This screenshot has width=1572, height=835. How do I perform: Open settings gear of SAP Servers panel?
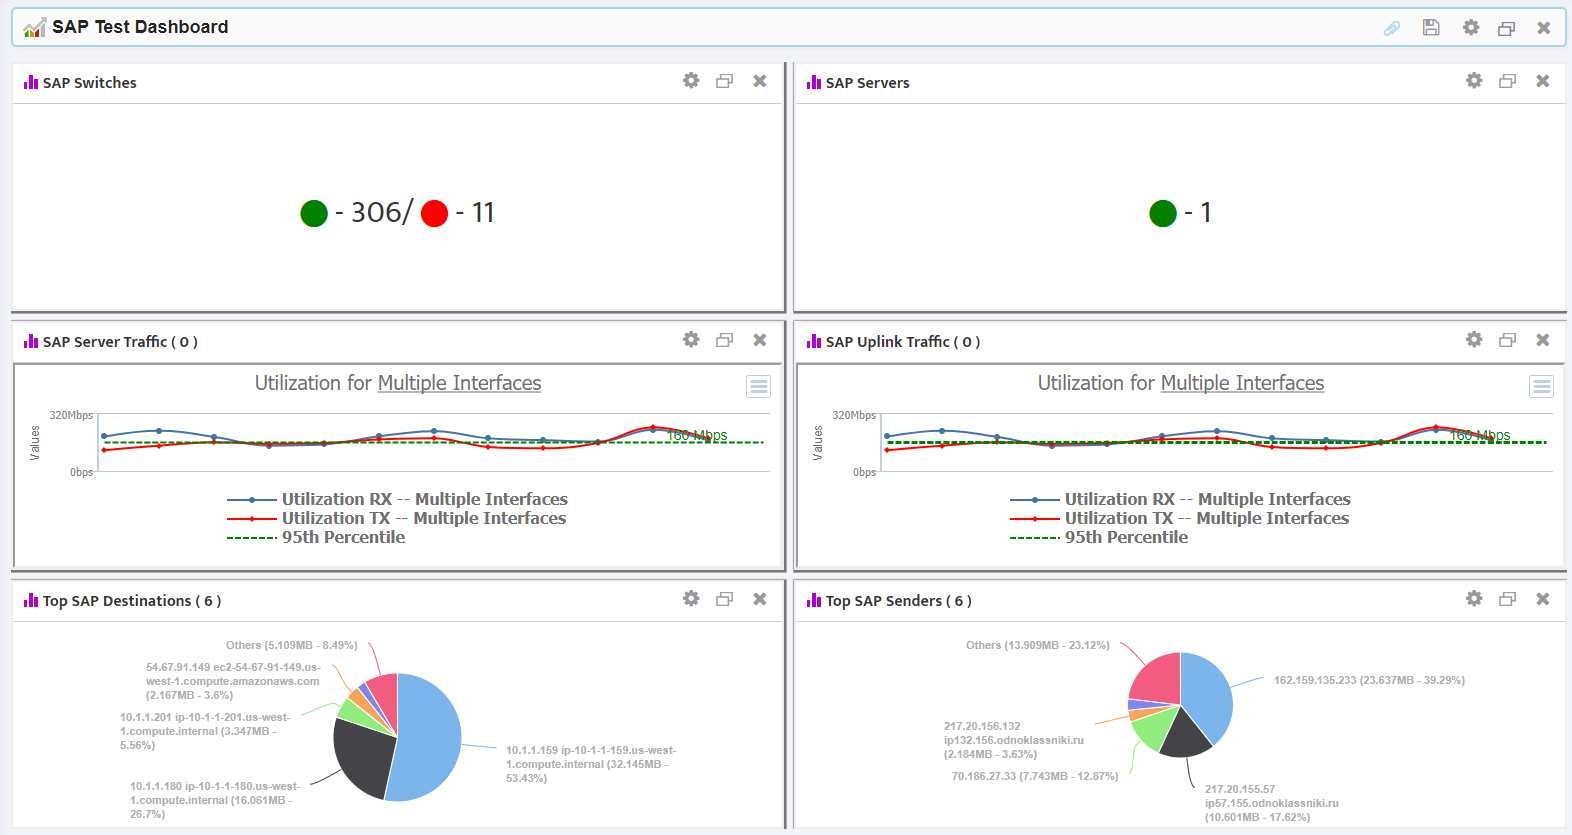pyautogui.click(x=1474, y=81)
